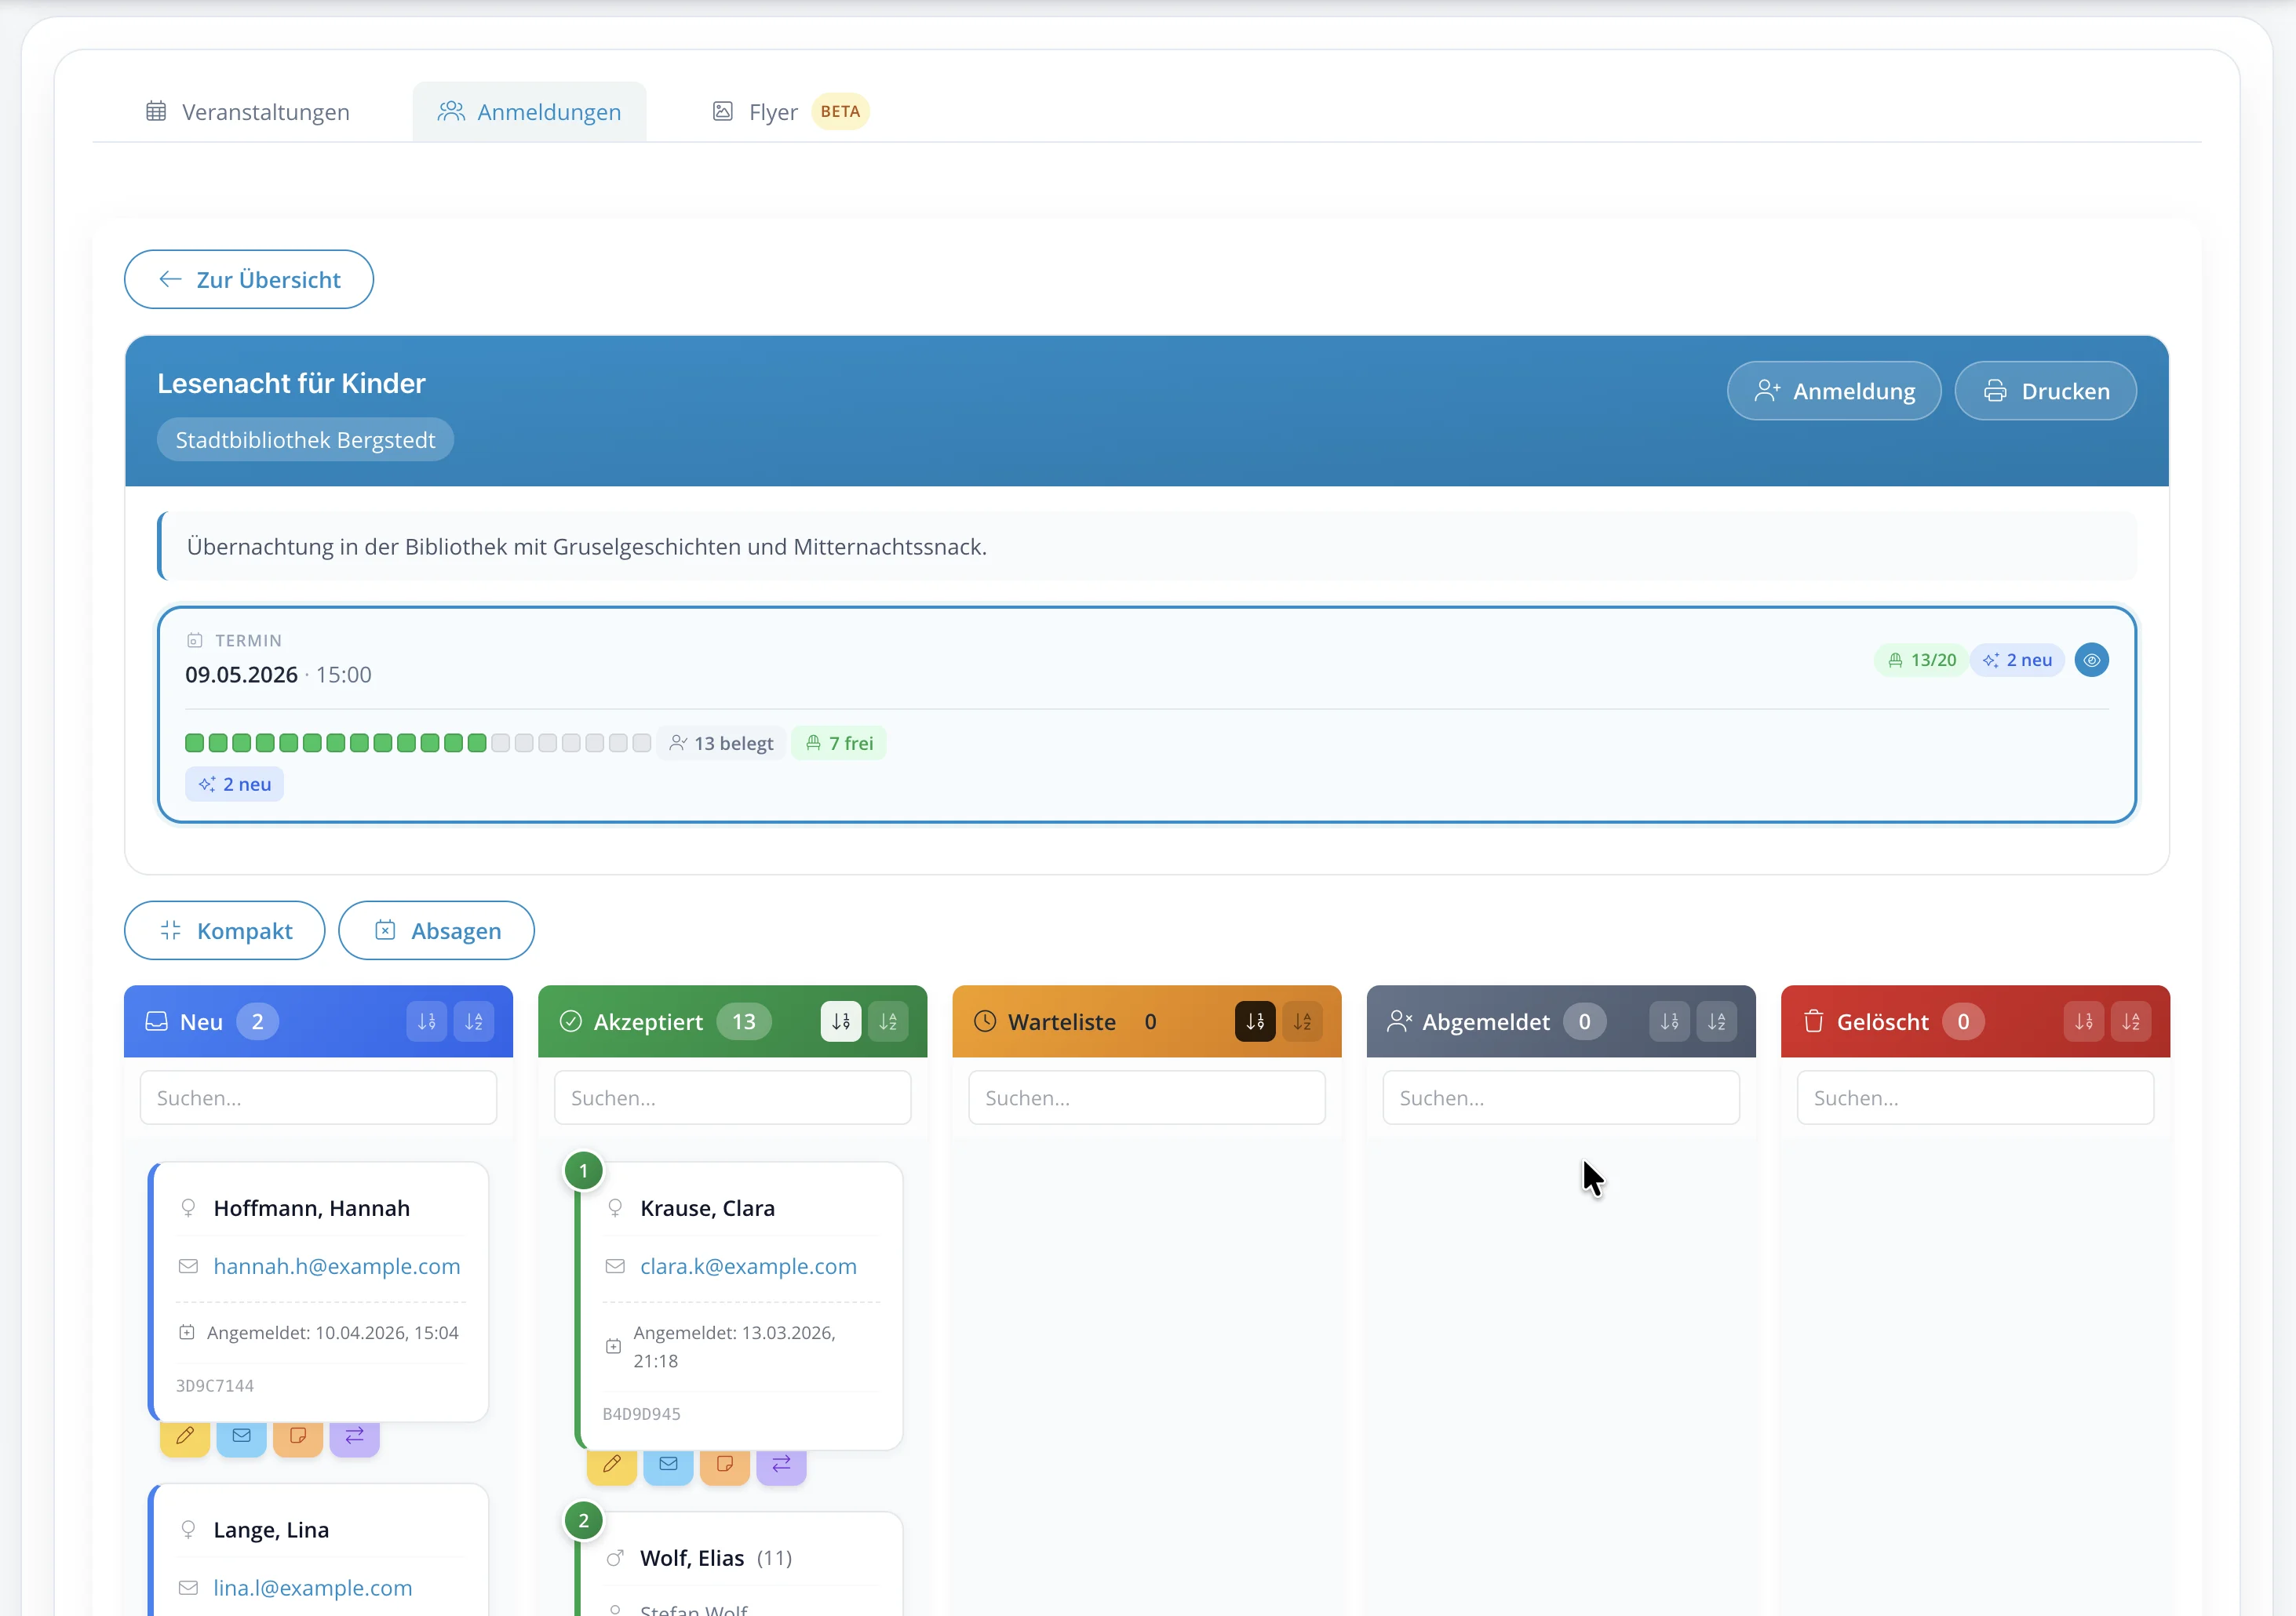Click descending sort icon in Gelöscht column
Viewport: 2296px width, 1616px height.
coord(2084,1022)
